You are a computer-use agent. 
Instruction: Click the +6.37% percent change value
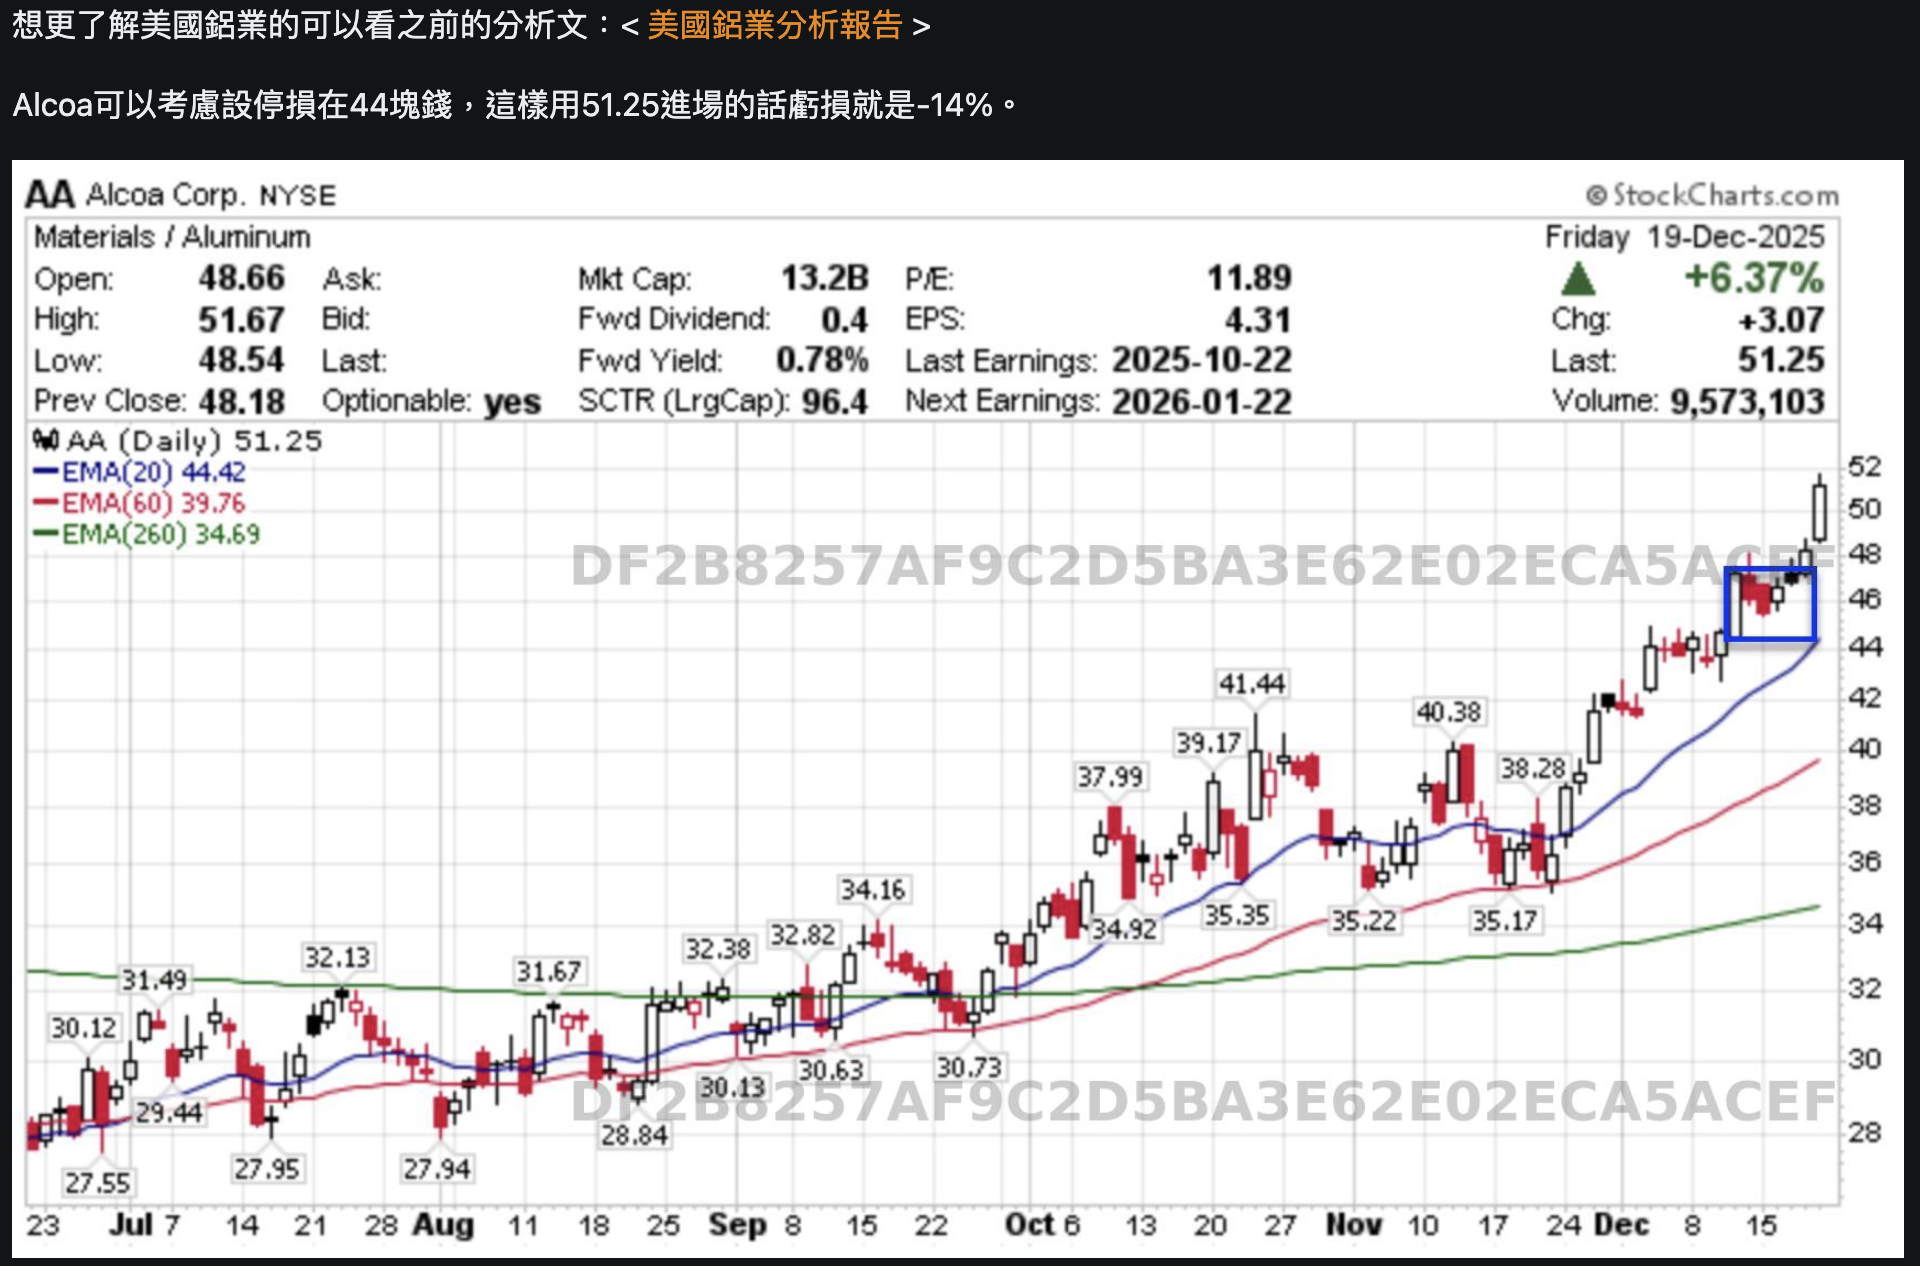1753,278
